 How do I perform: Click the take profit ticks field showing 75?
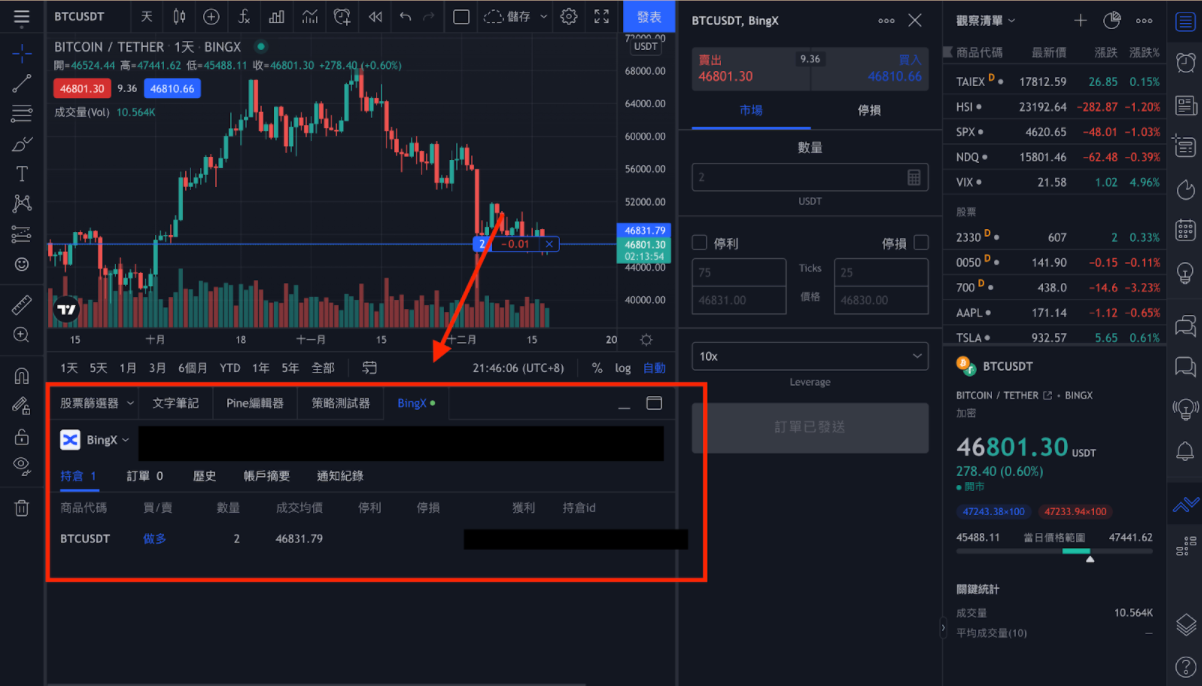tap(739, 272)
